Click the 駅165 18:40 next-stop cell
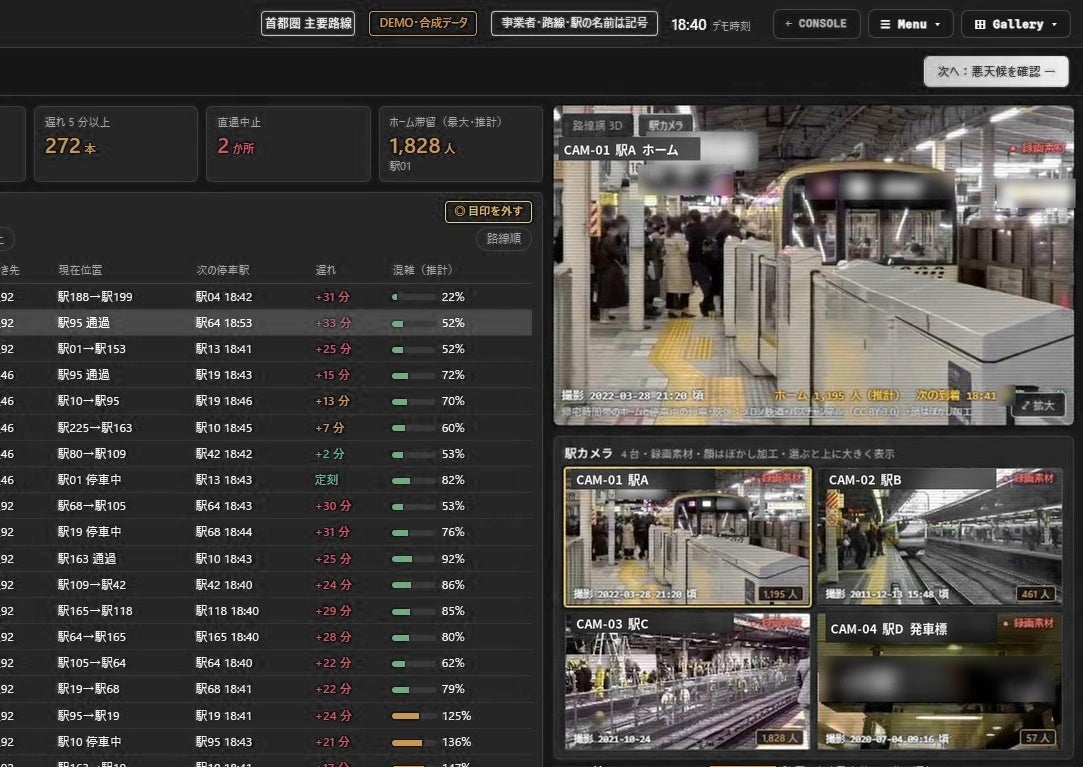This screenshot has width=1083, height=767. tap(227, 636)
